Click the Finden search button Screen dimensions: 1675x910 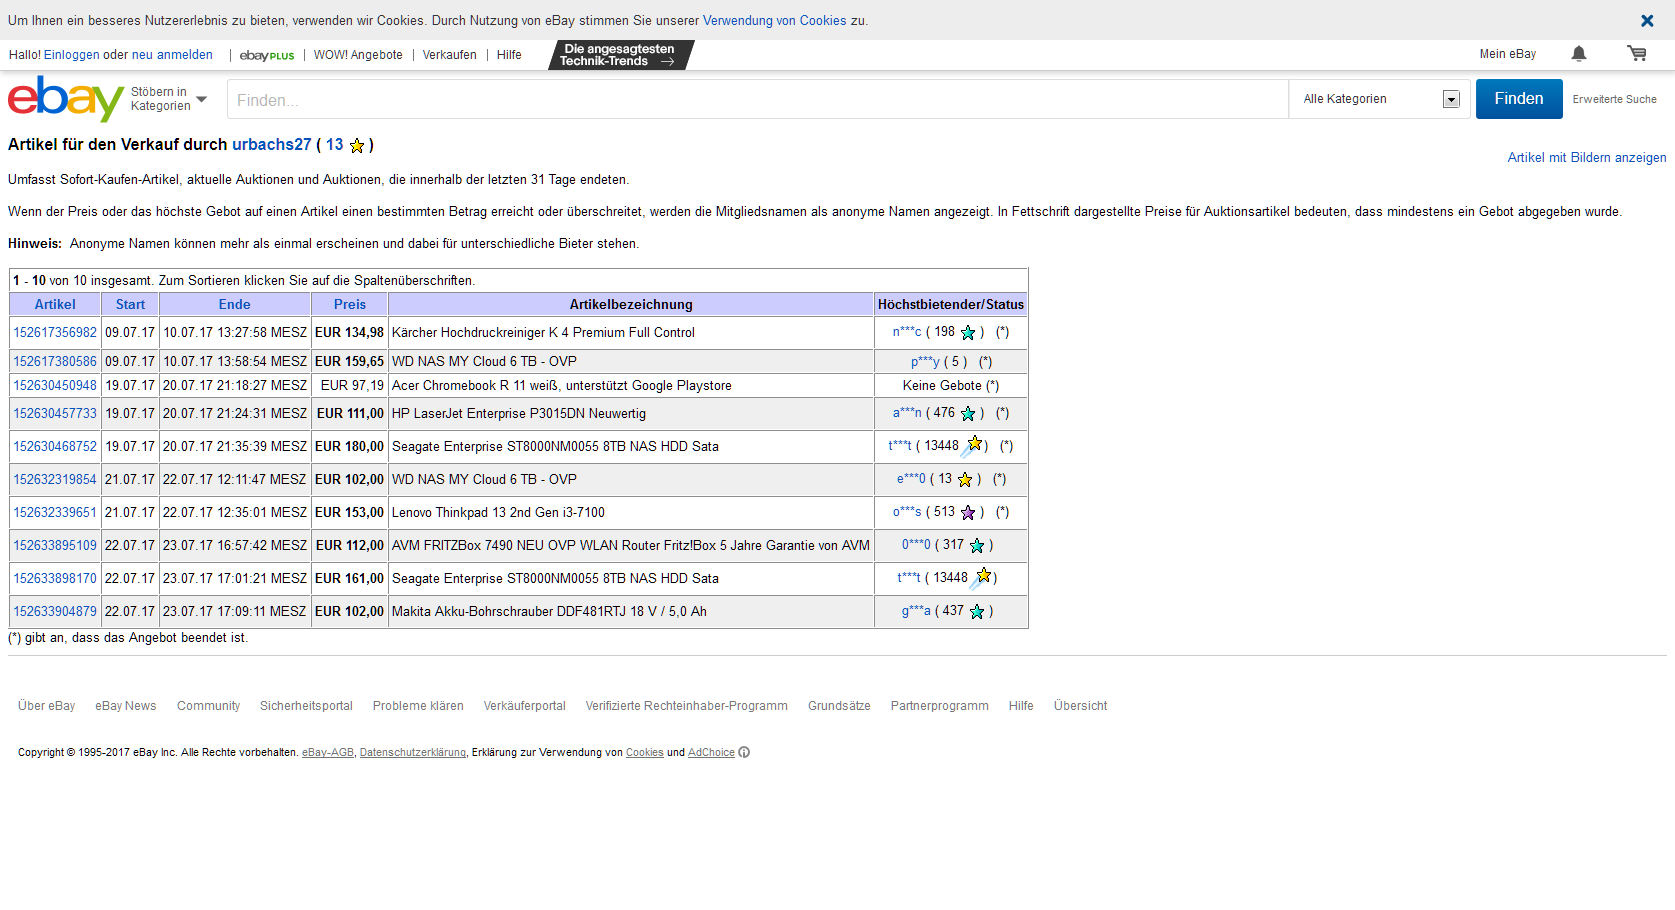1519,99
